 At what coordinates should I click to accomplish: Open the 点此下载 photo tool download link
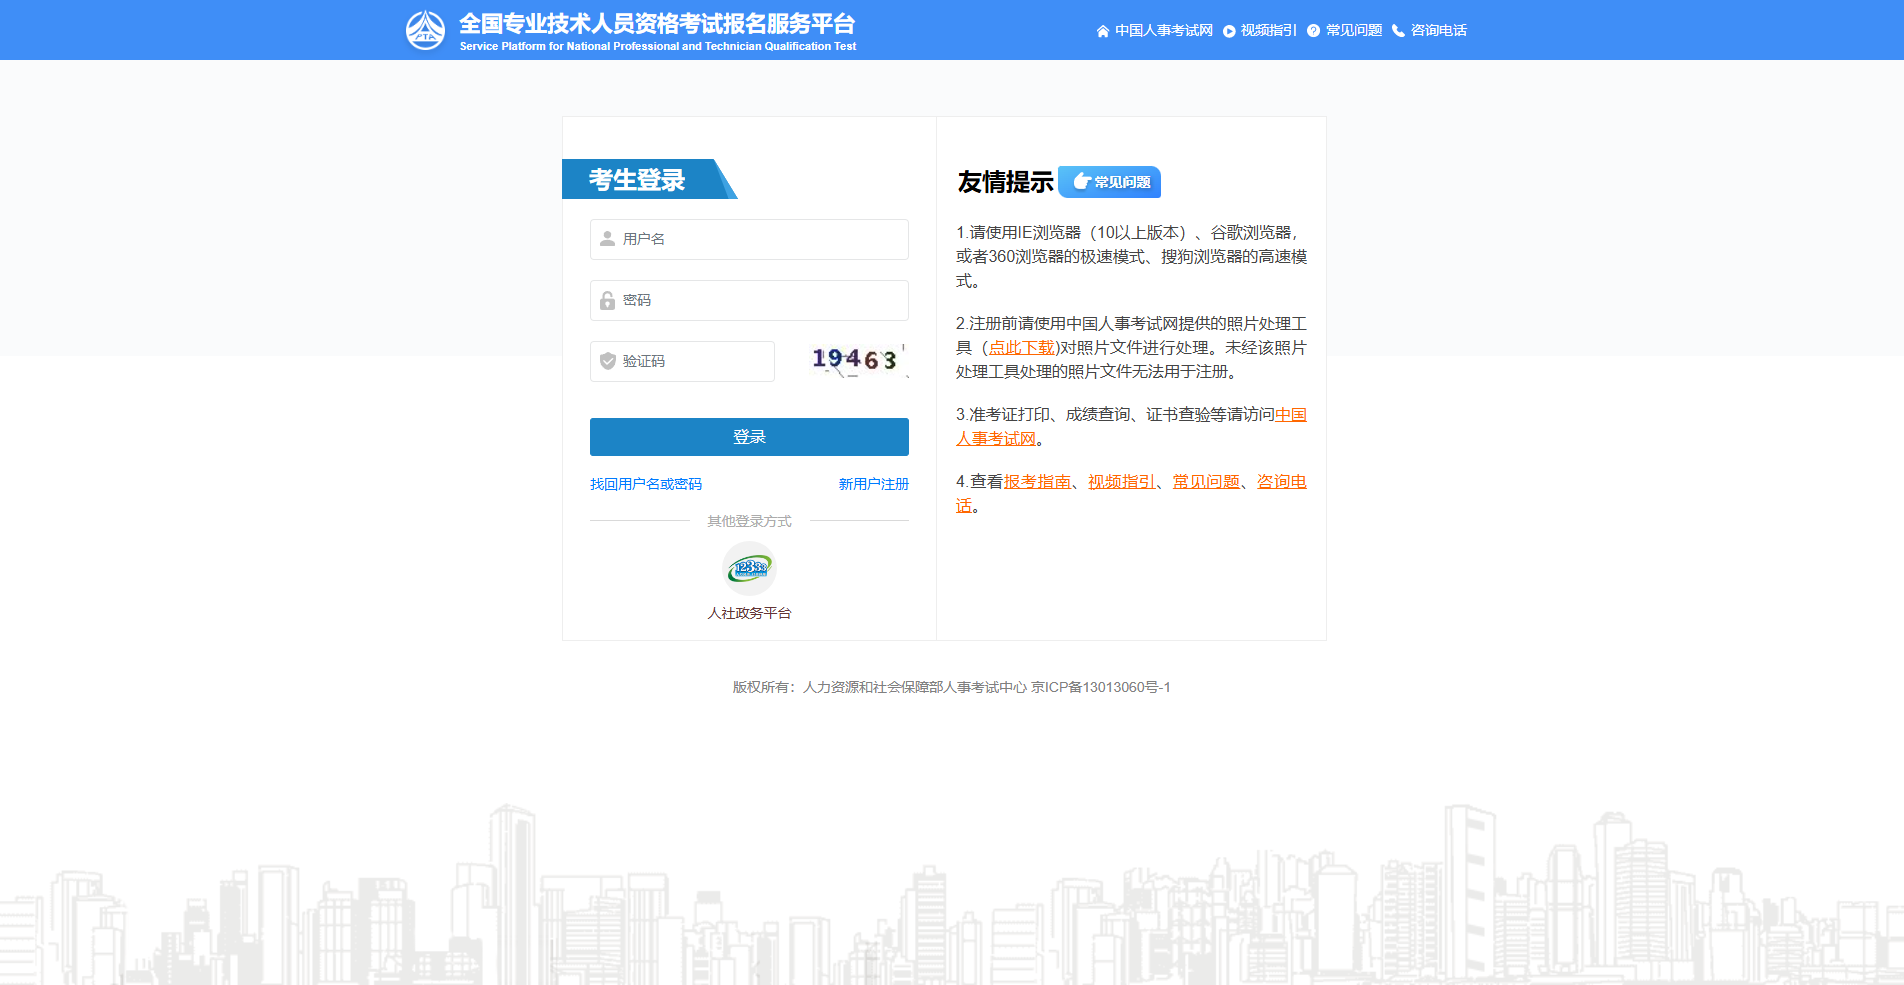(1021, 348)
